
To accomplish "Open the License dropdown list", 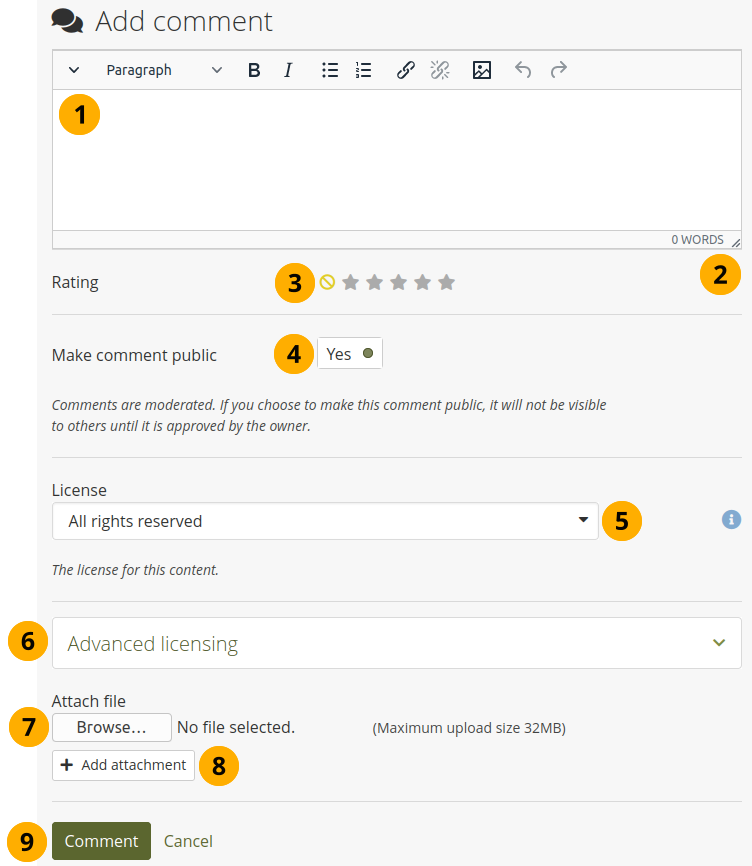I will pyautogui.click(x=325, y=521).
